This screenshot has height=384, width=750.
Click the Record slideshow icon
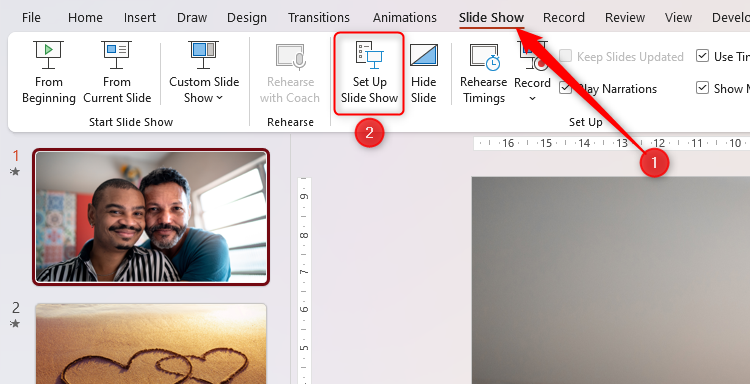[x=532, y=56]
